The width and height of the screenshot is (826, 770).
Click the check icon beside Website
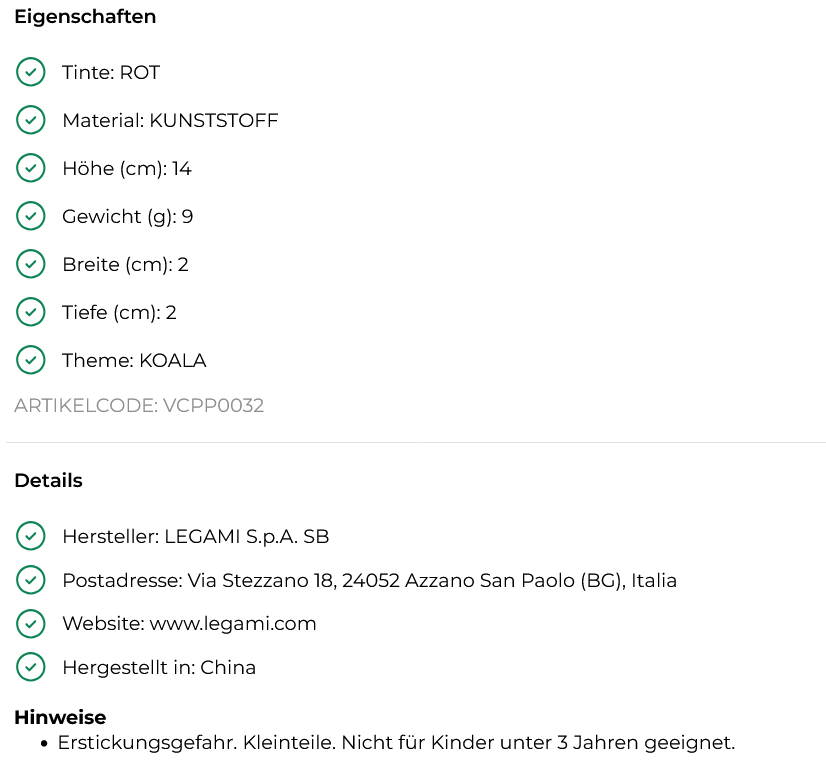[x=31, y=623]
